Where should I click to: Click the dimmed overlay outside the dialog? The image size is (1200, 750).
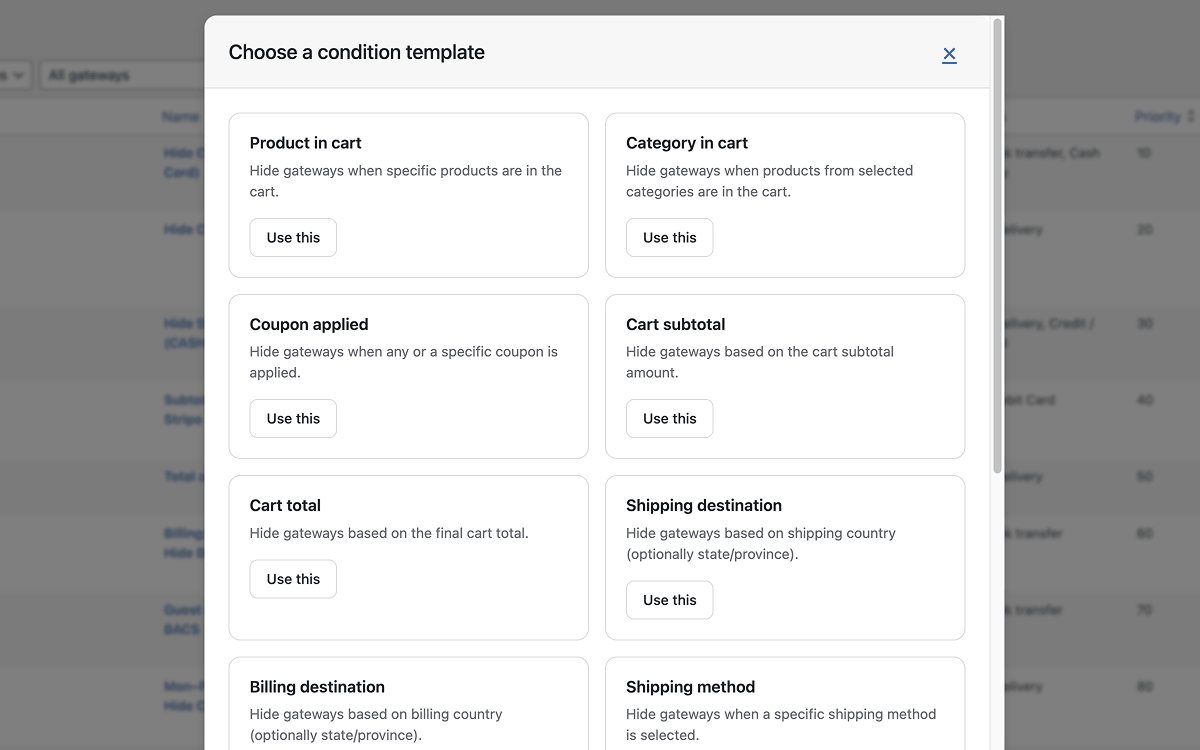tap(100, 400)
